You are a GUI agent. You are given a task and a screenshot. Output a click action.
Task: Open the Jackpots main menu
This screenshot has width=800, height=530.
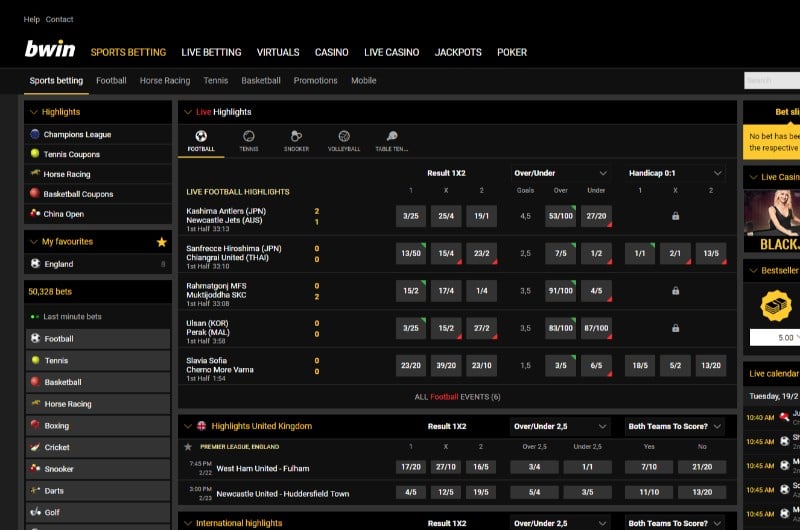458,53
